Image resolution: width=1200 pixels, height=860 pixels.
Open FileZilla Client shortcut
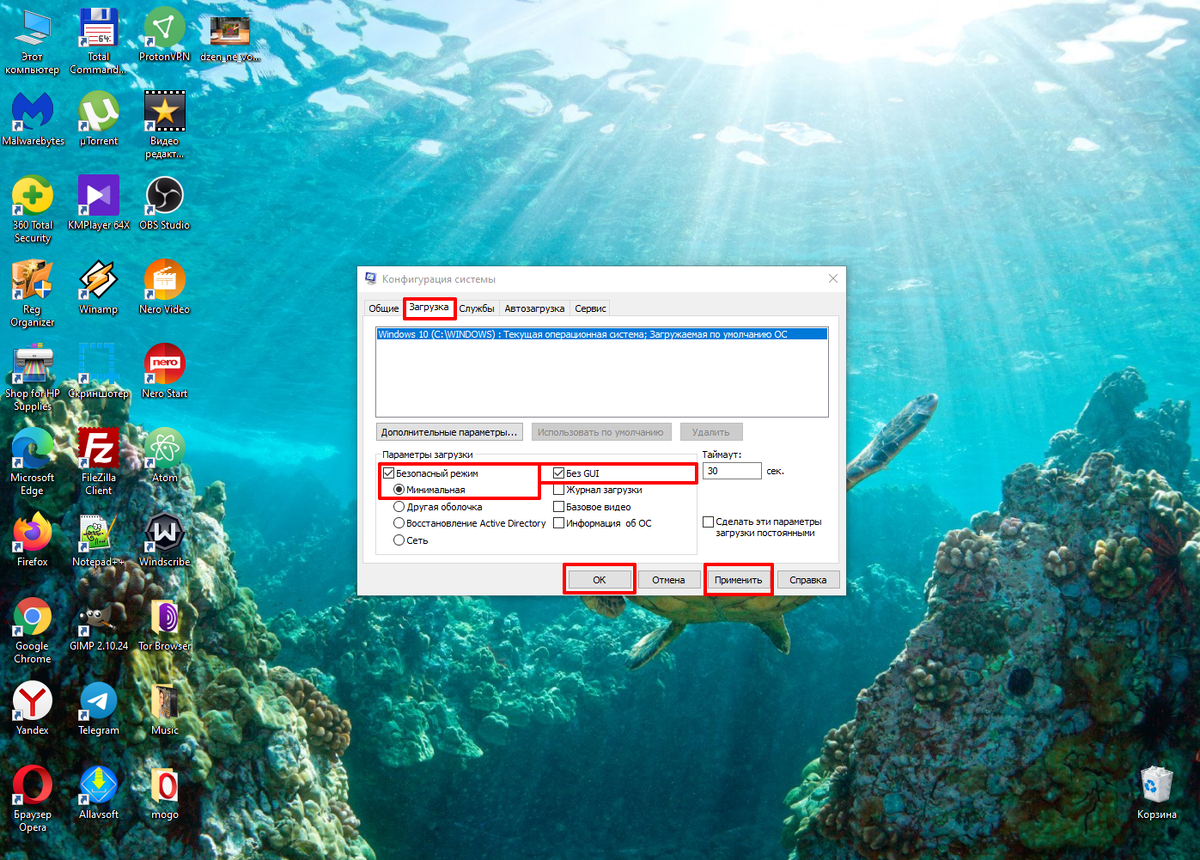[x=98, y=462]
